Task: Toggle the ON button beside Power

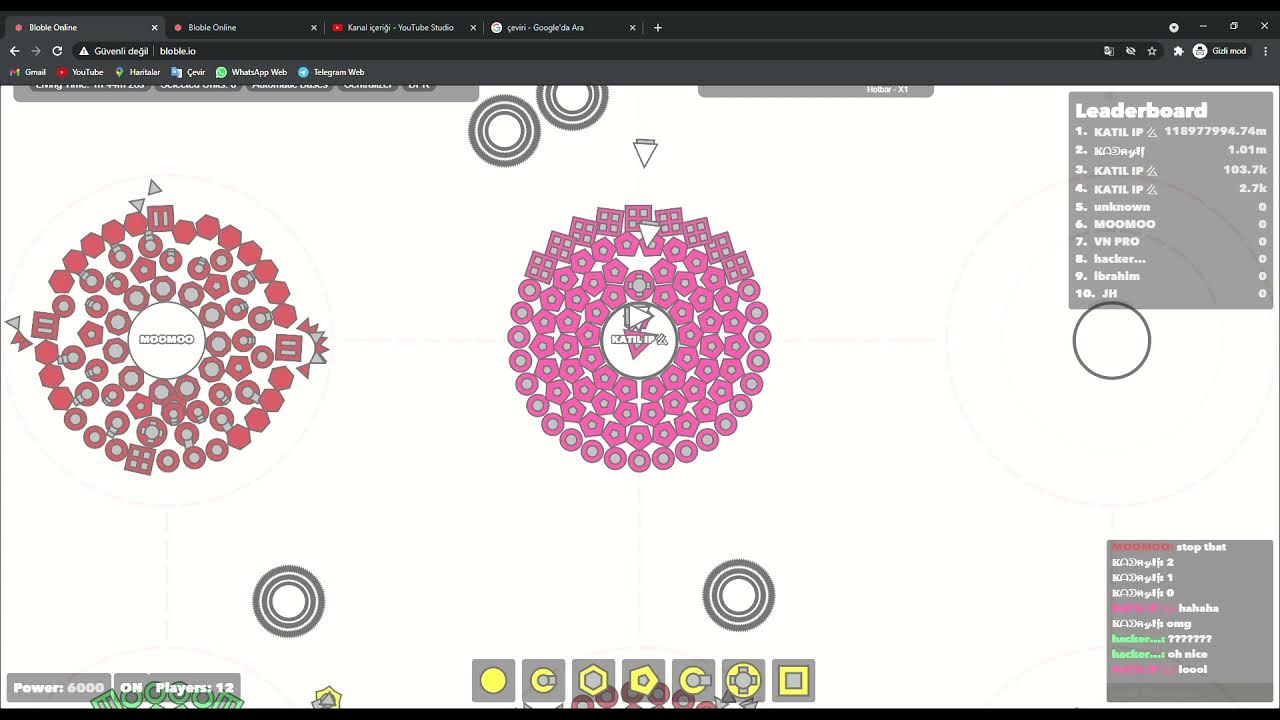Action: [131, 688]
